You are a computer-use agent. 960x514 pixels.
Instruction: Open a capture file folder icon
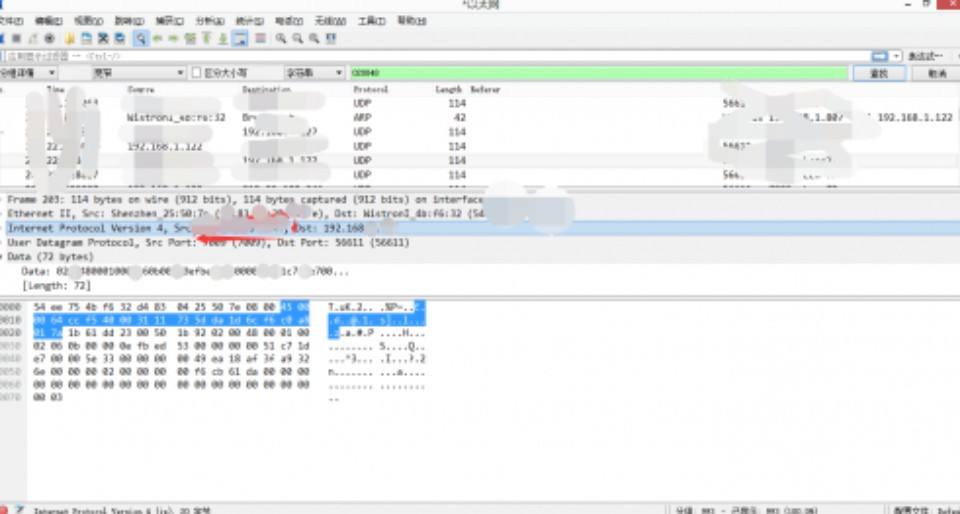point(70,39)
